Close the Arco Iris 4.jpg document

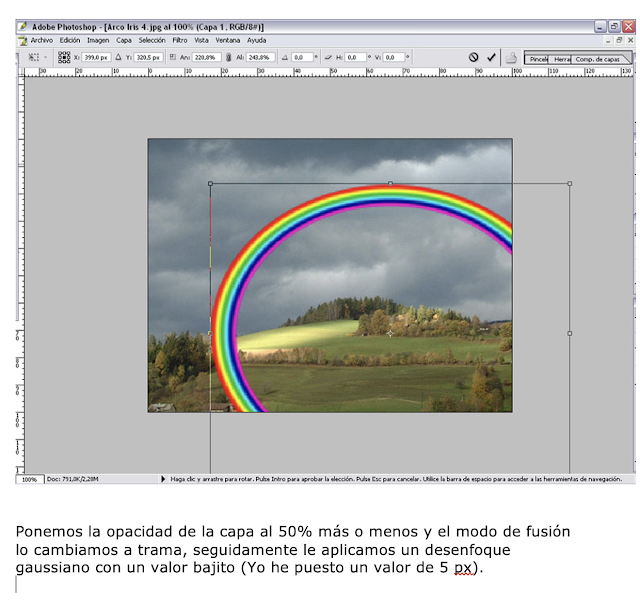click(x=630, y=40)
